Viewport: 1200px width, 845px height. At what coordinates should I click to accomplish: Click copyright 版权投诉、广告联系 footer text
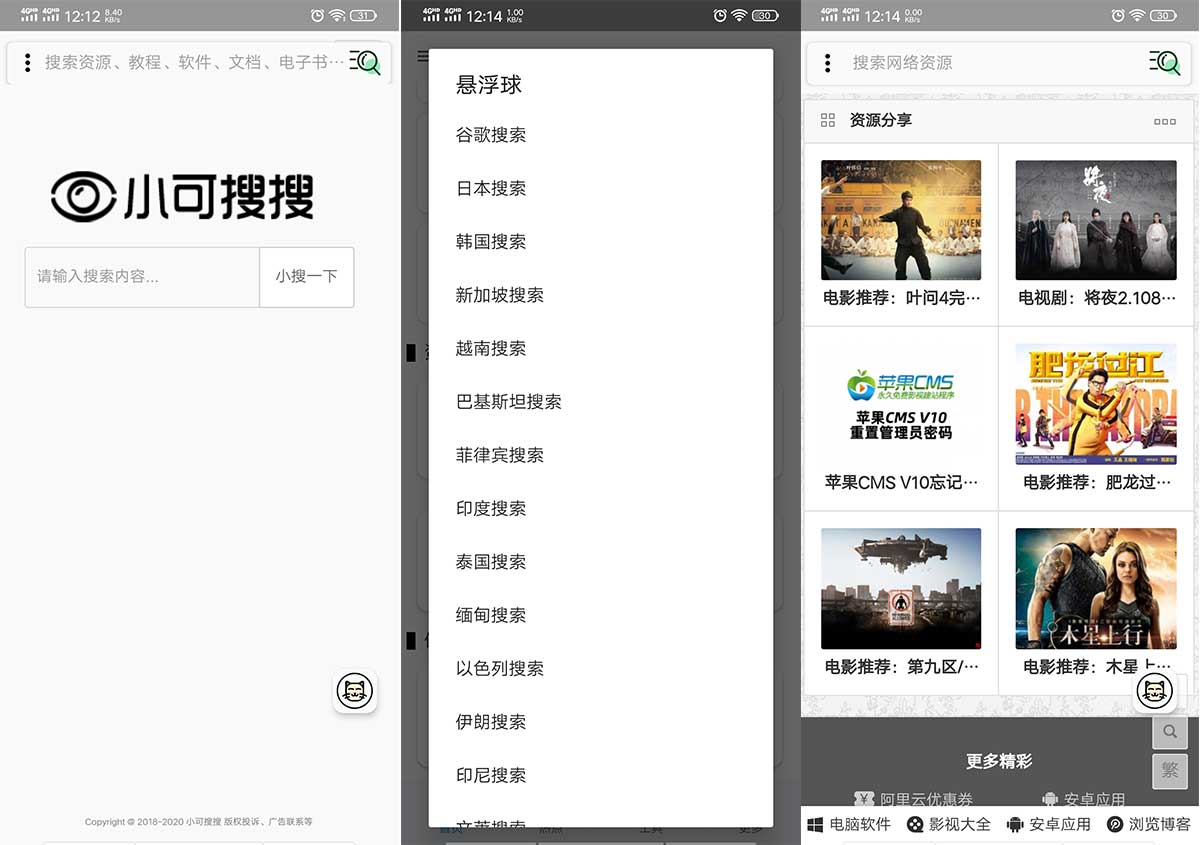point(199,822)
